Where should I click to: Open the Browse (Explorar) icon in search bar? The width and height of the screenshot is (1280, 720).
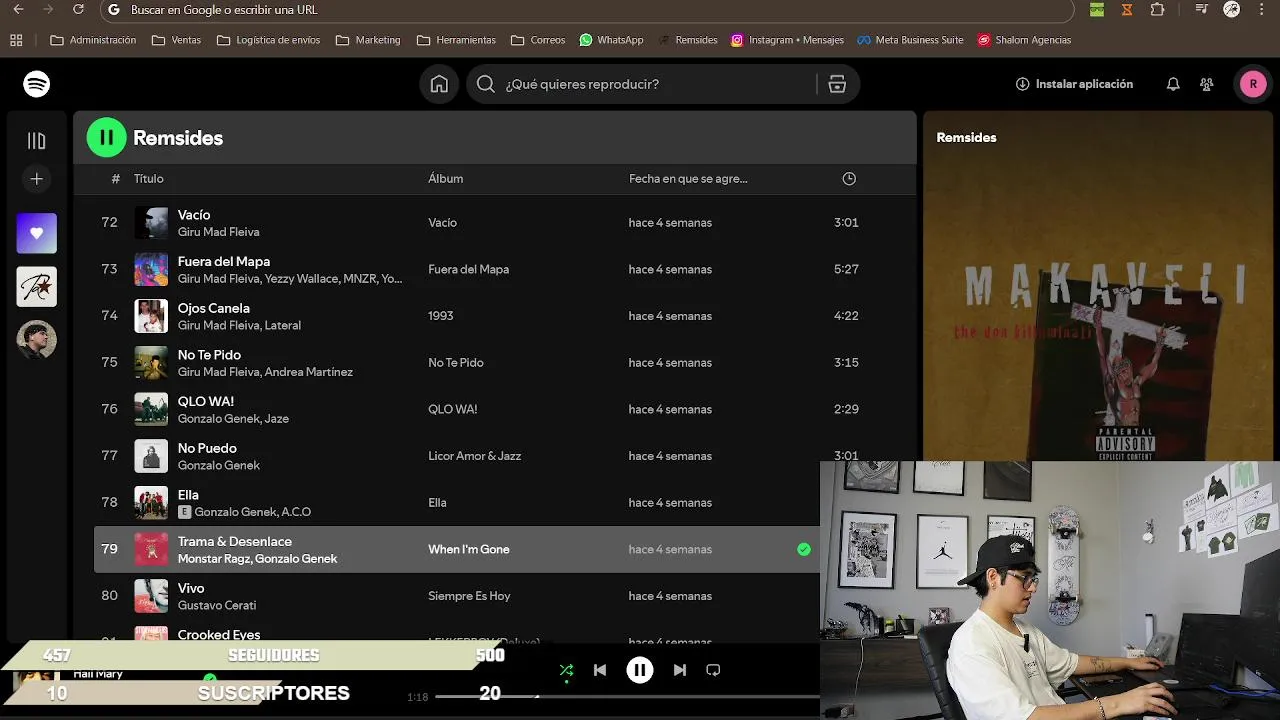click(837, 84)
